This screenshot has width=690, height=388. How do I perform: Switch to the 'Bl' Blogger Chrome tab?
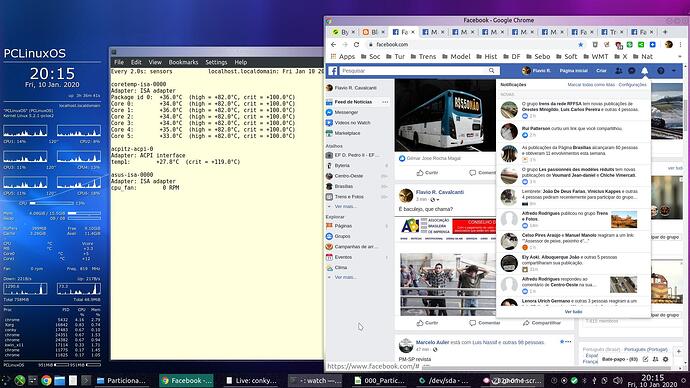[x=374, y=32]
